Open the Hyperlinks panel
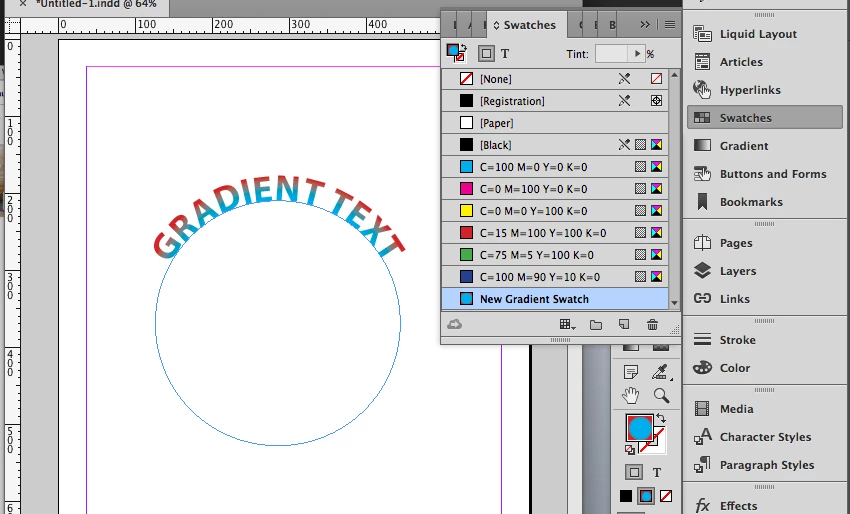850x514 pixels. pos(765,90)
